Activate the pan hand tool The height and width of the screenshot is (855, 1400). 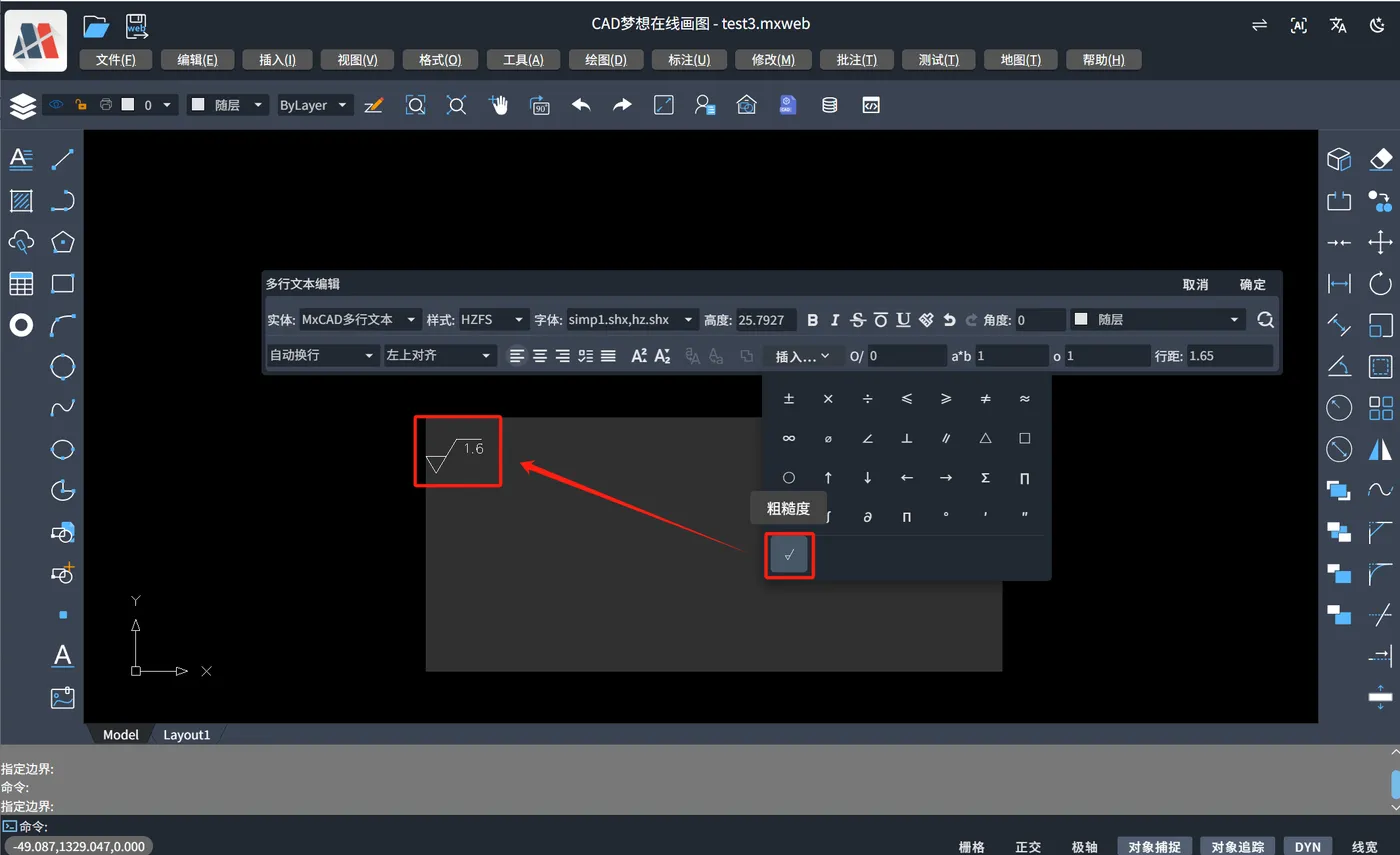(498, 105)
